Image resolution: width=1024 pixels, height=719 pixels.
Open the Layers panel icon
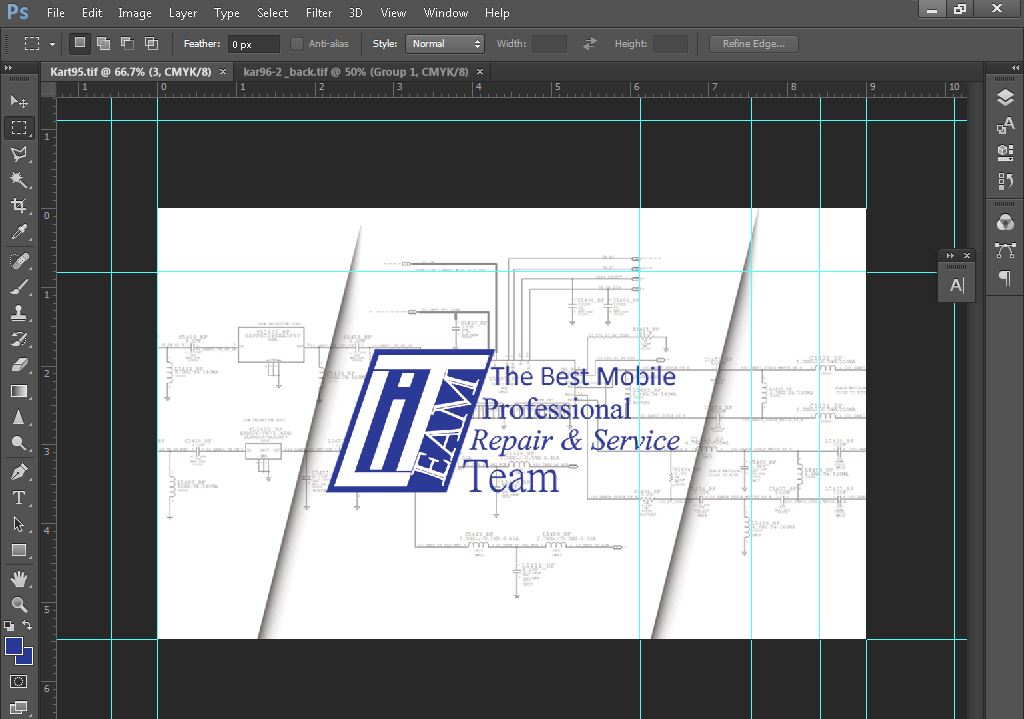[x=1005, y=98]
